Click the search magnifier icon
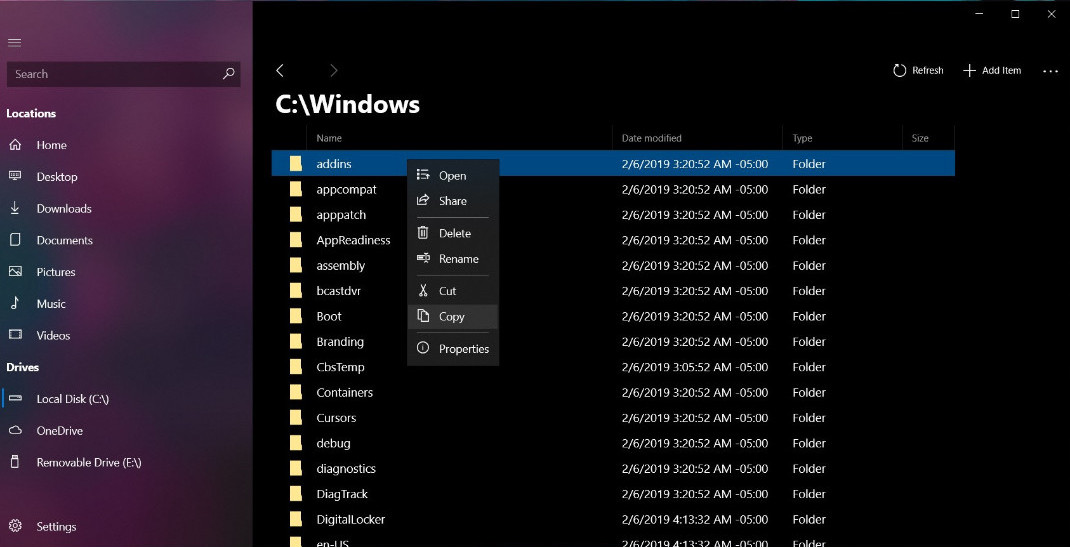This screenshot has width=1070, height=547. coord(229,74)
